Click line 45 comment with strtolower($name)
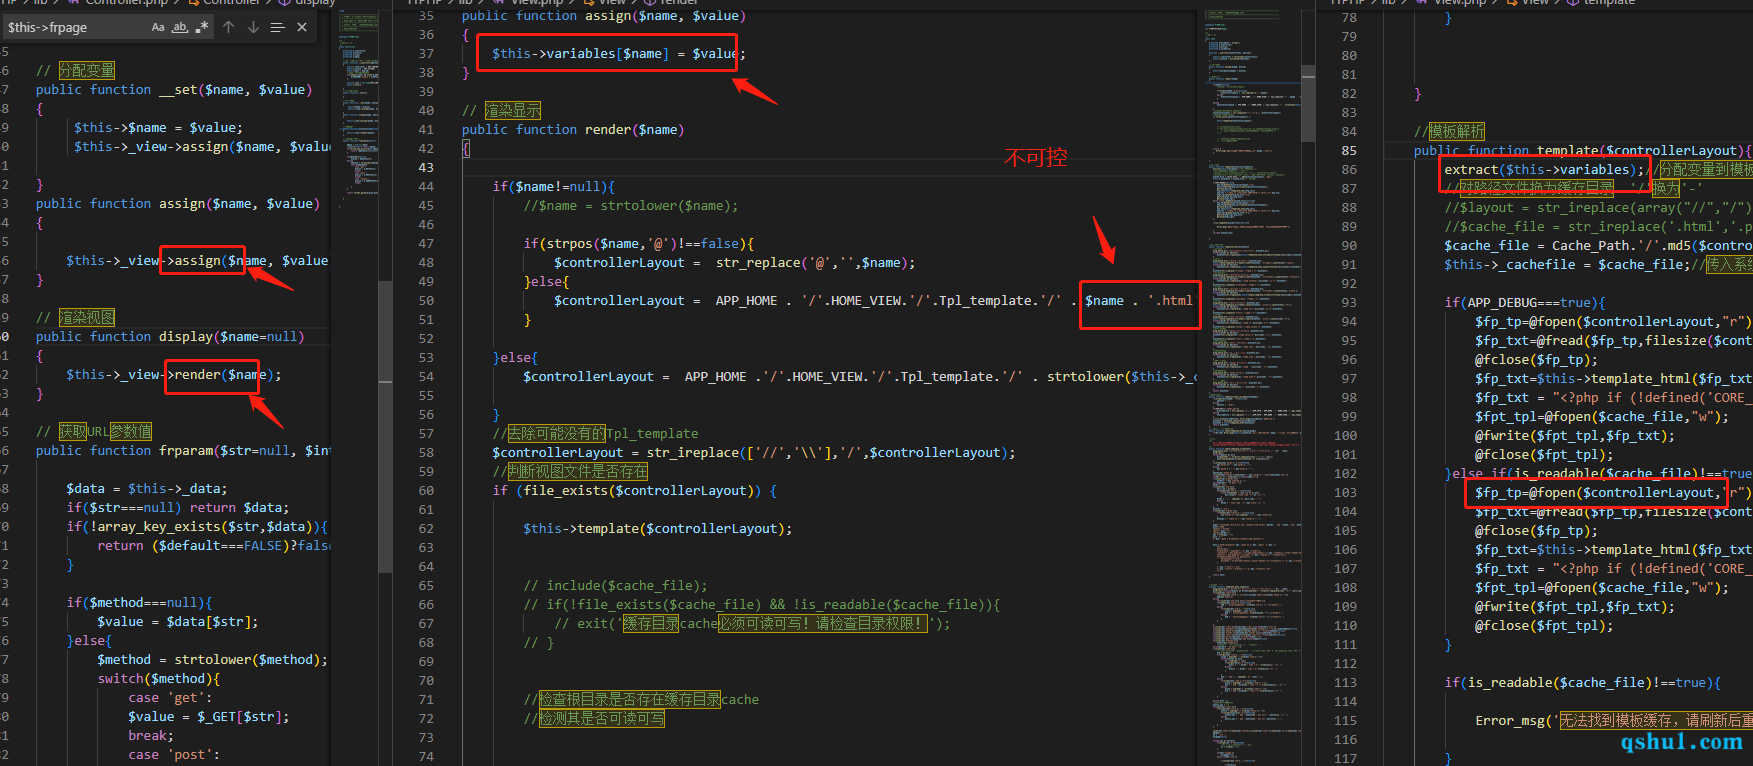The height and width of the screenshot is (766, 1753). click(631, 205)
